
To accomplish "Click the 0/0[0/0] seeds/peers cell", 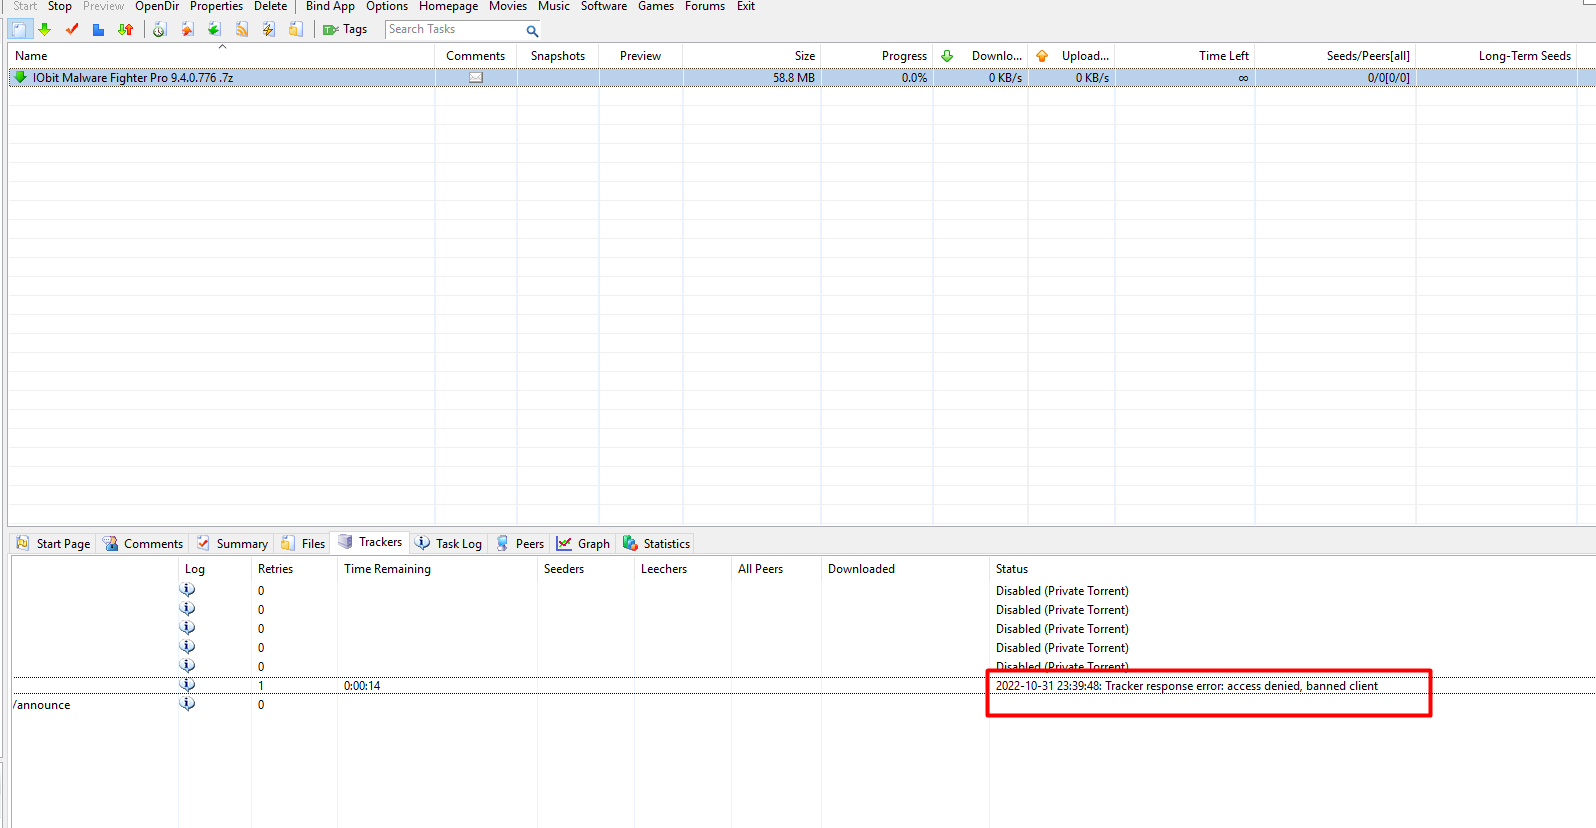I will pos(1389,77).
